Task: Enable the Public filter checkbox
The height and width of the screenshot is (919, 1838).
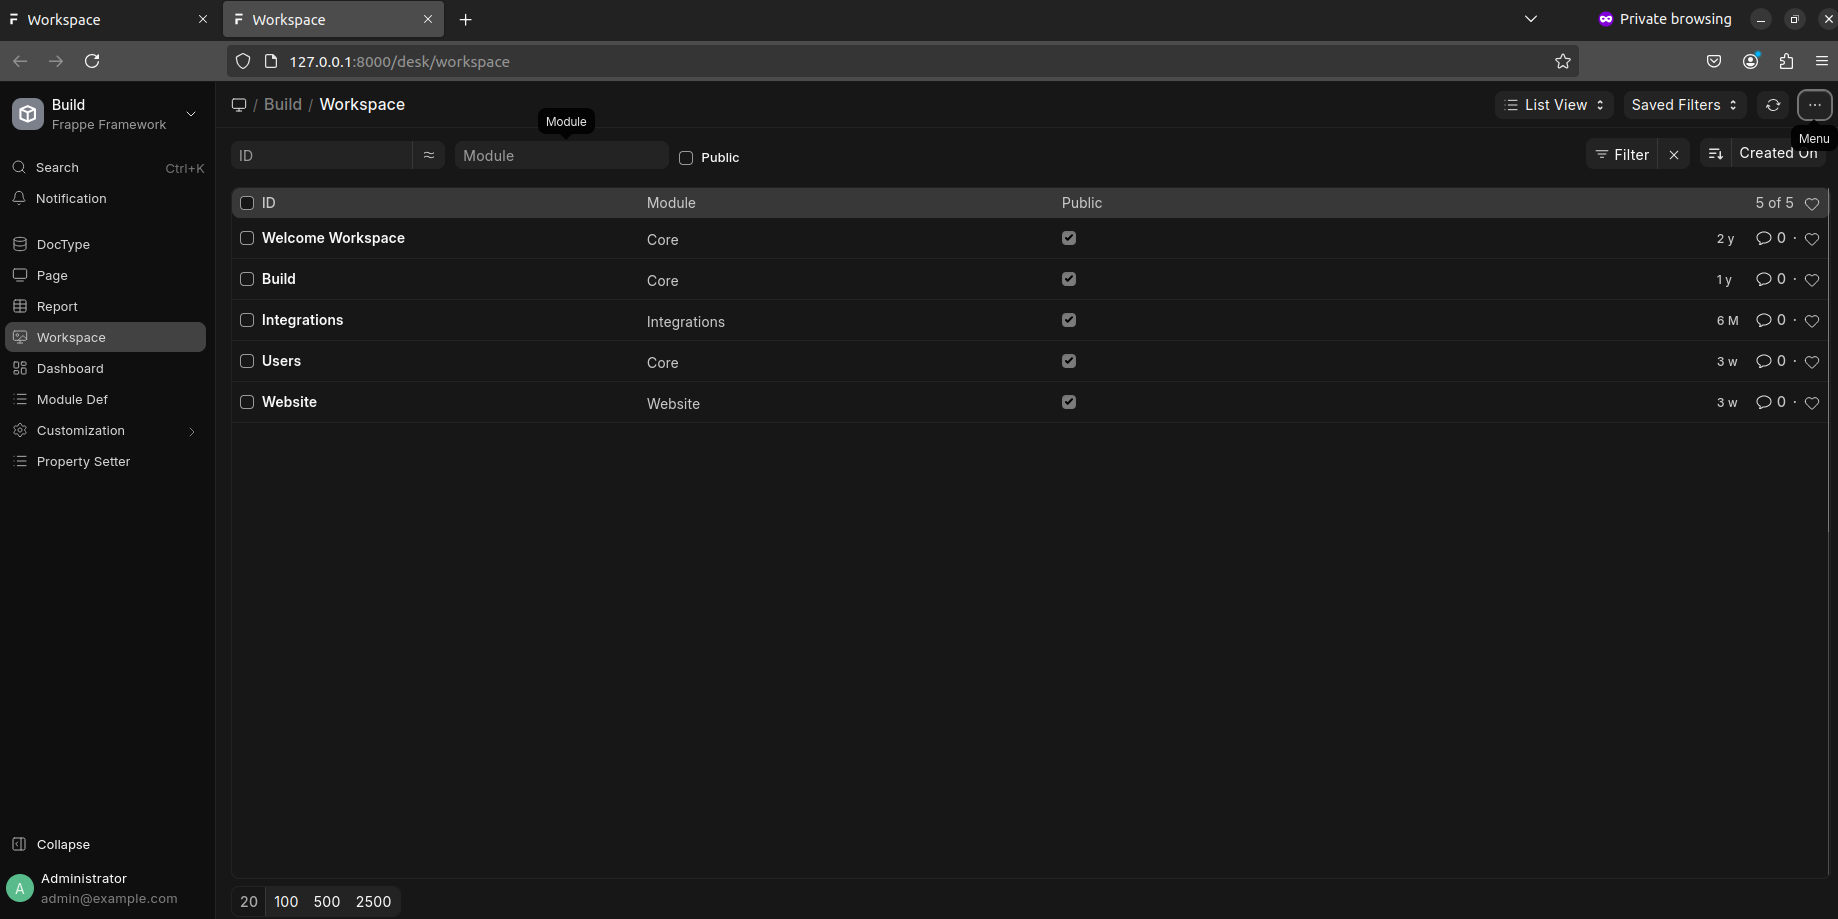Action: pyautogui.click(x=686, y=158)
